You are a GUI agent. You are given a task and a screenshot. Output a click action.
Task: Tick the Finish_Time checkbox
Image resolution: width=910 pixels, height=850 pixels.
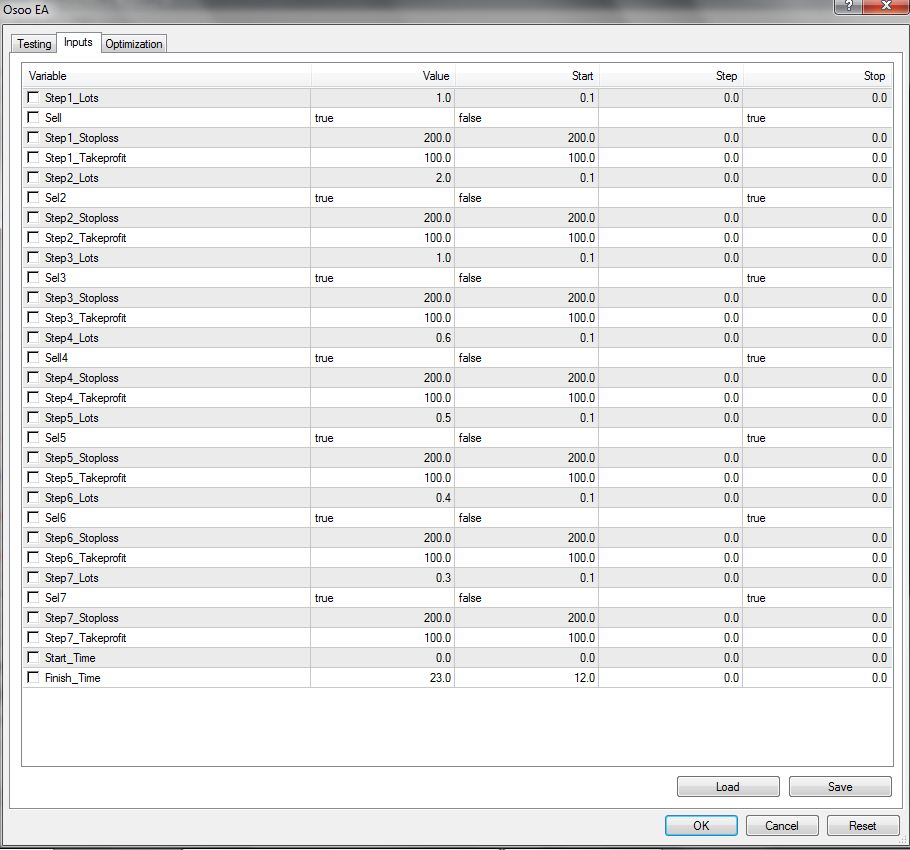34,678
